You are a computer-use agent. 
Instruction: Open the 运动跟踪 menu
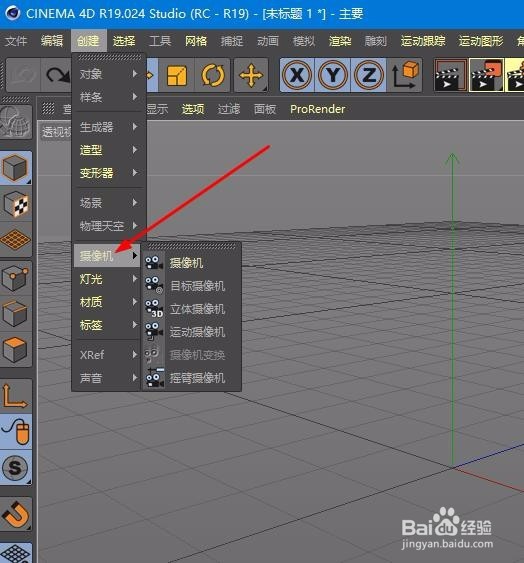click(x=423, y=41)
